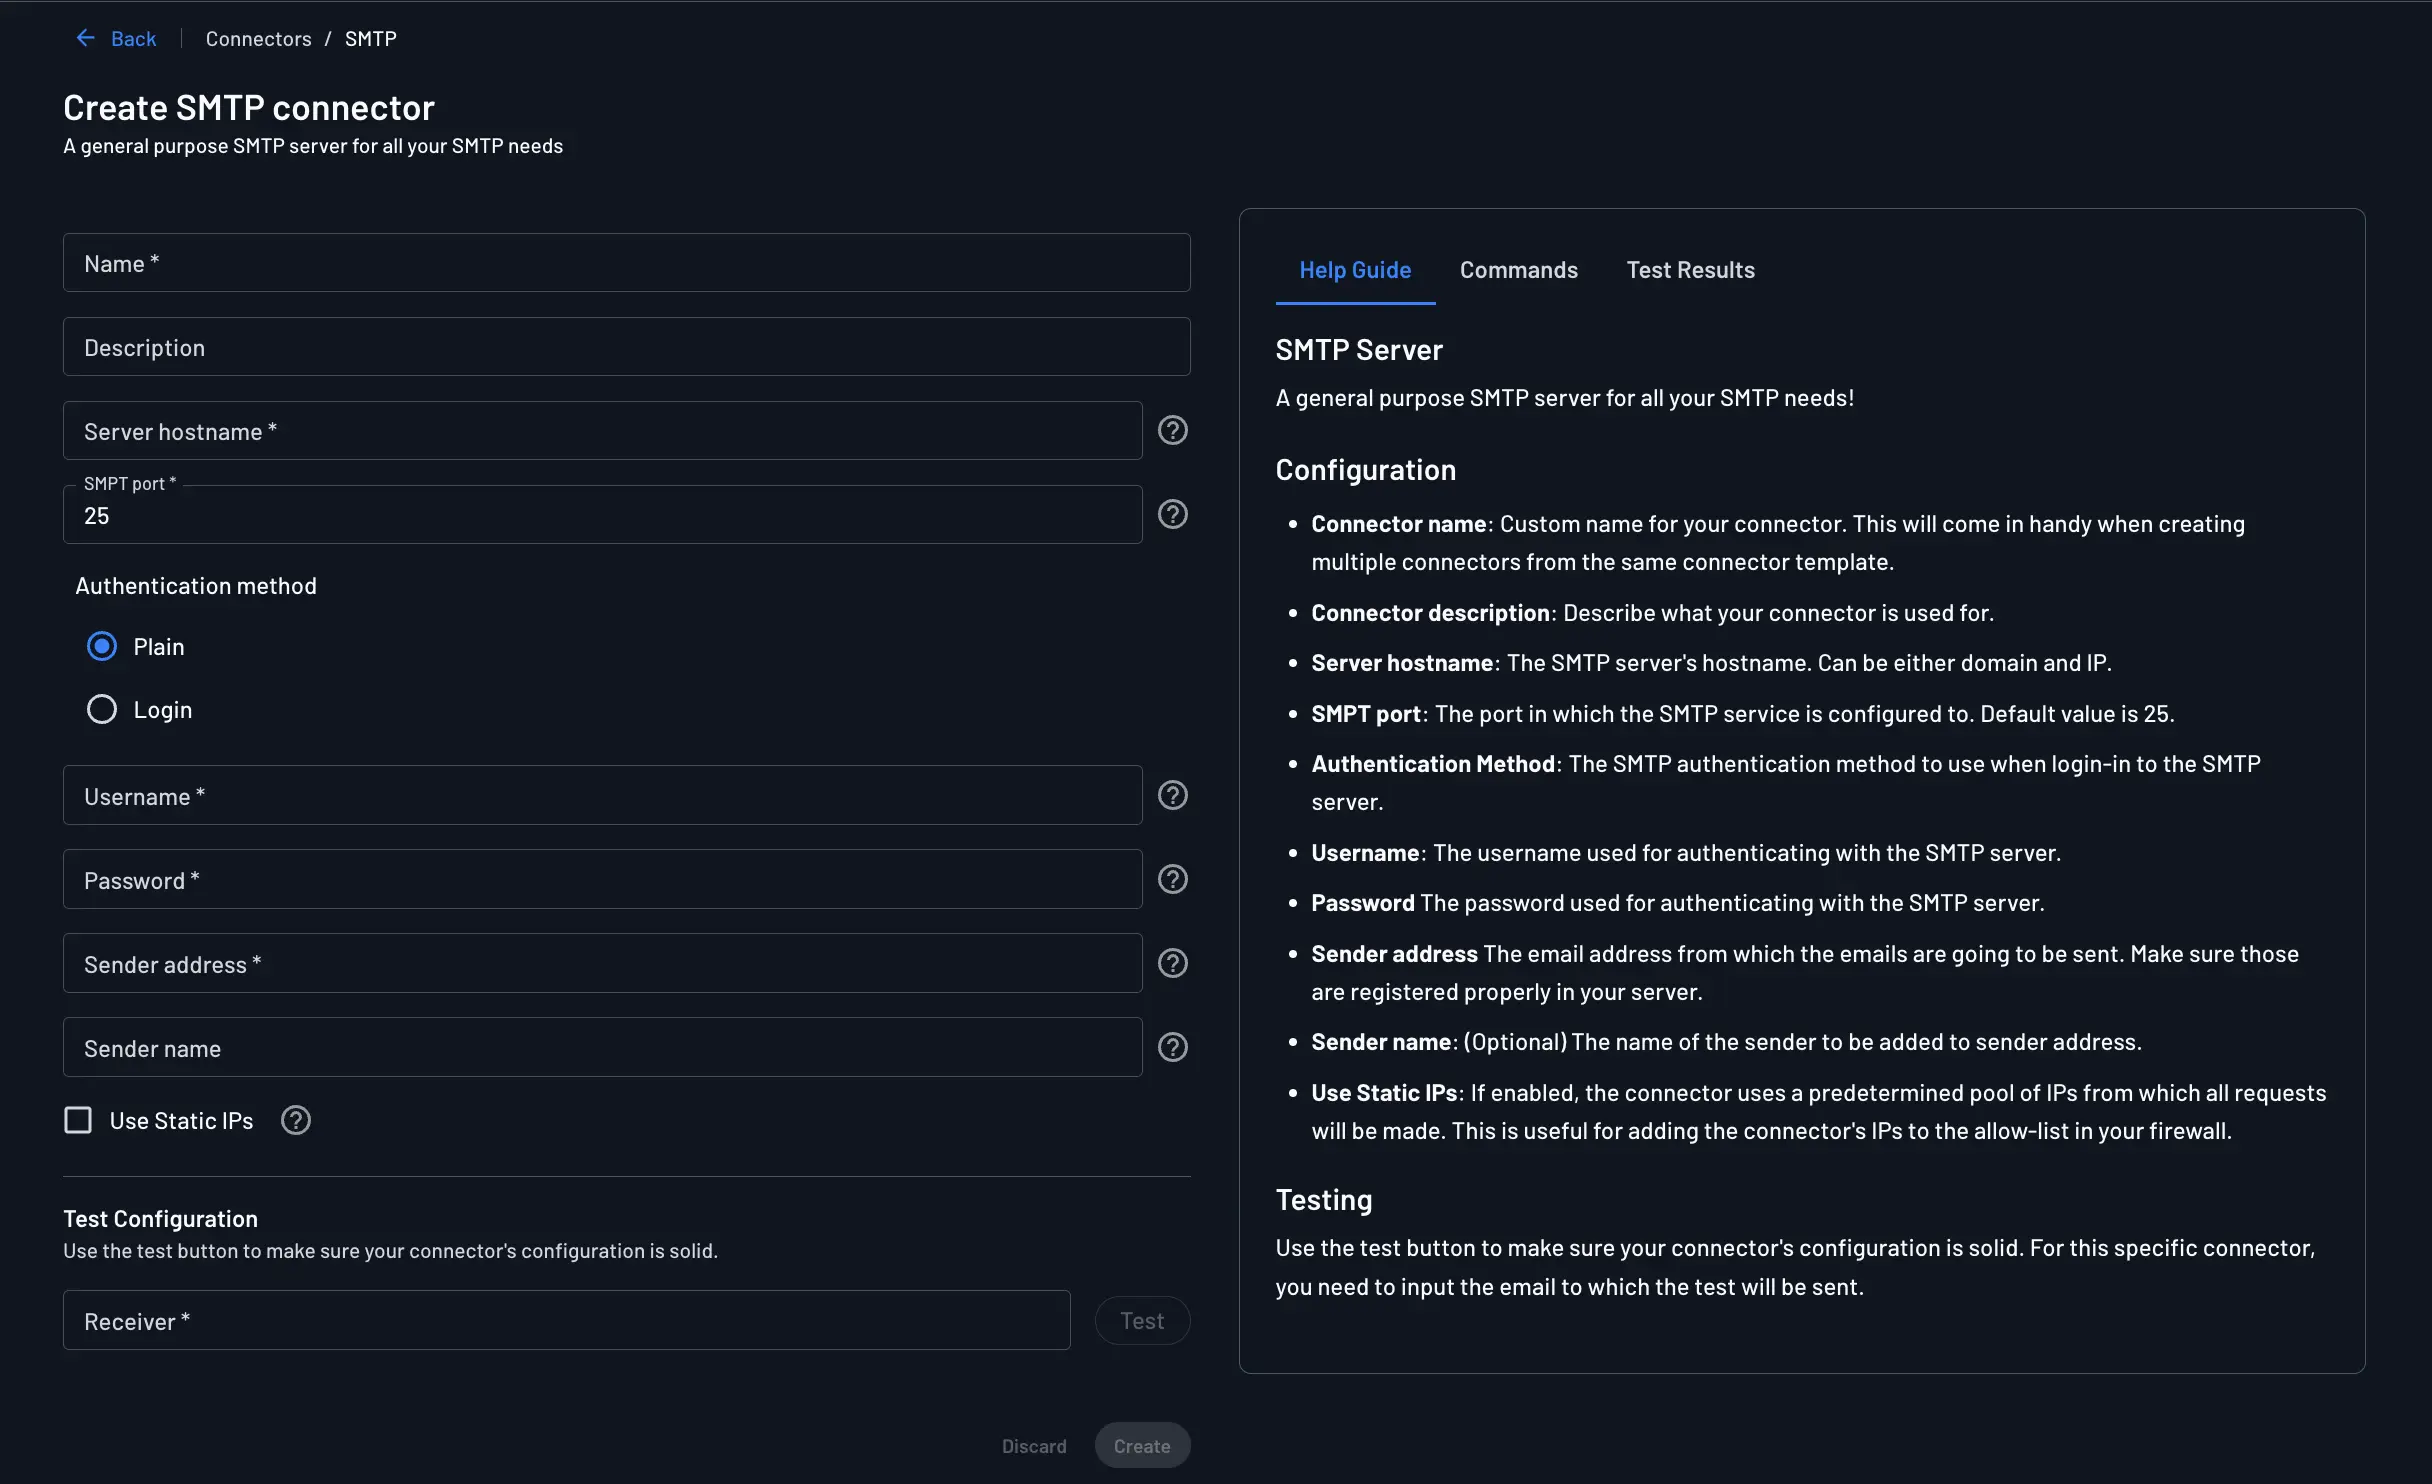Viewport: 2432px width, 1484px height.
Task: Select the Login authentication method
Action: tap(101, 709)
